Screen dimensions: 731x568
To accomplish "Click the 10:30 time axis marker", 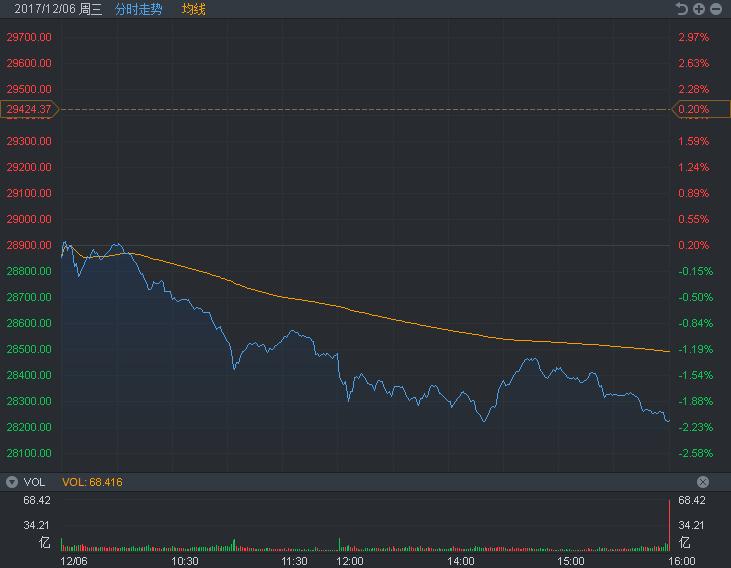I will 186,561.
